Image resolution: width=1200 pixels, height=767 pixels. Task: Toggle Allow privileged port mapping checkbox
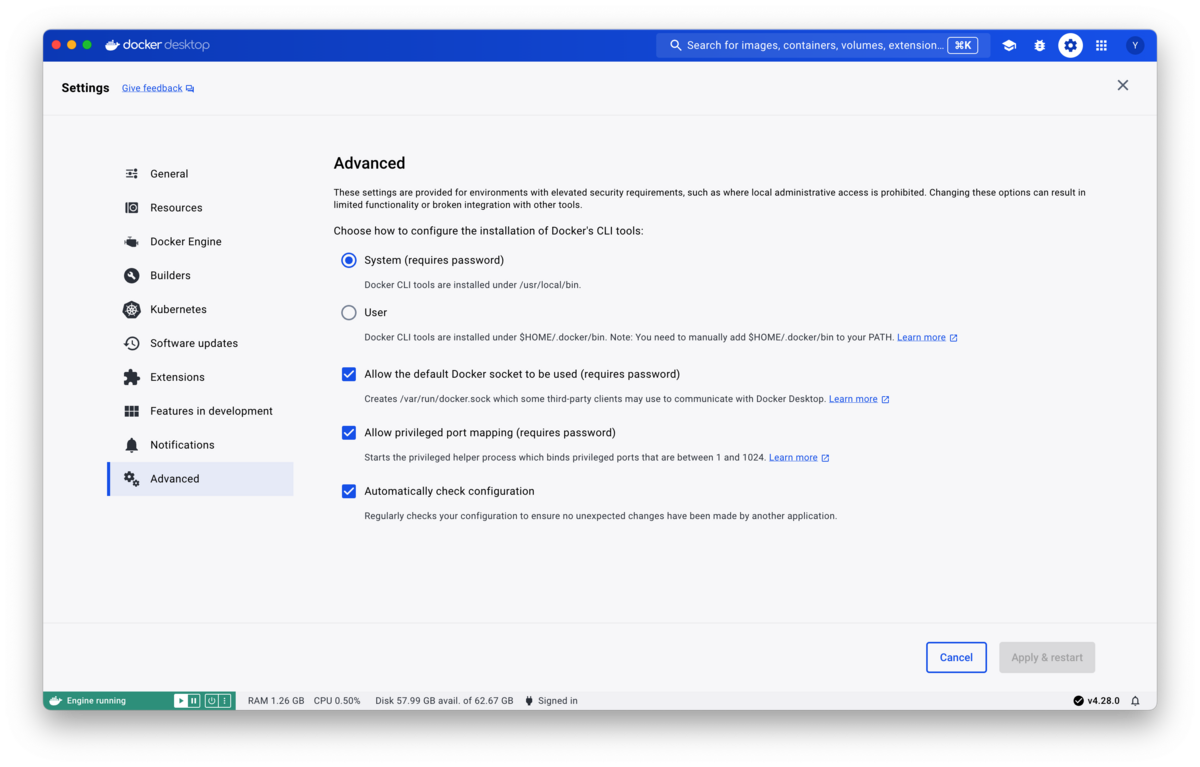(349, 433)
